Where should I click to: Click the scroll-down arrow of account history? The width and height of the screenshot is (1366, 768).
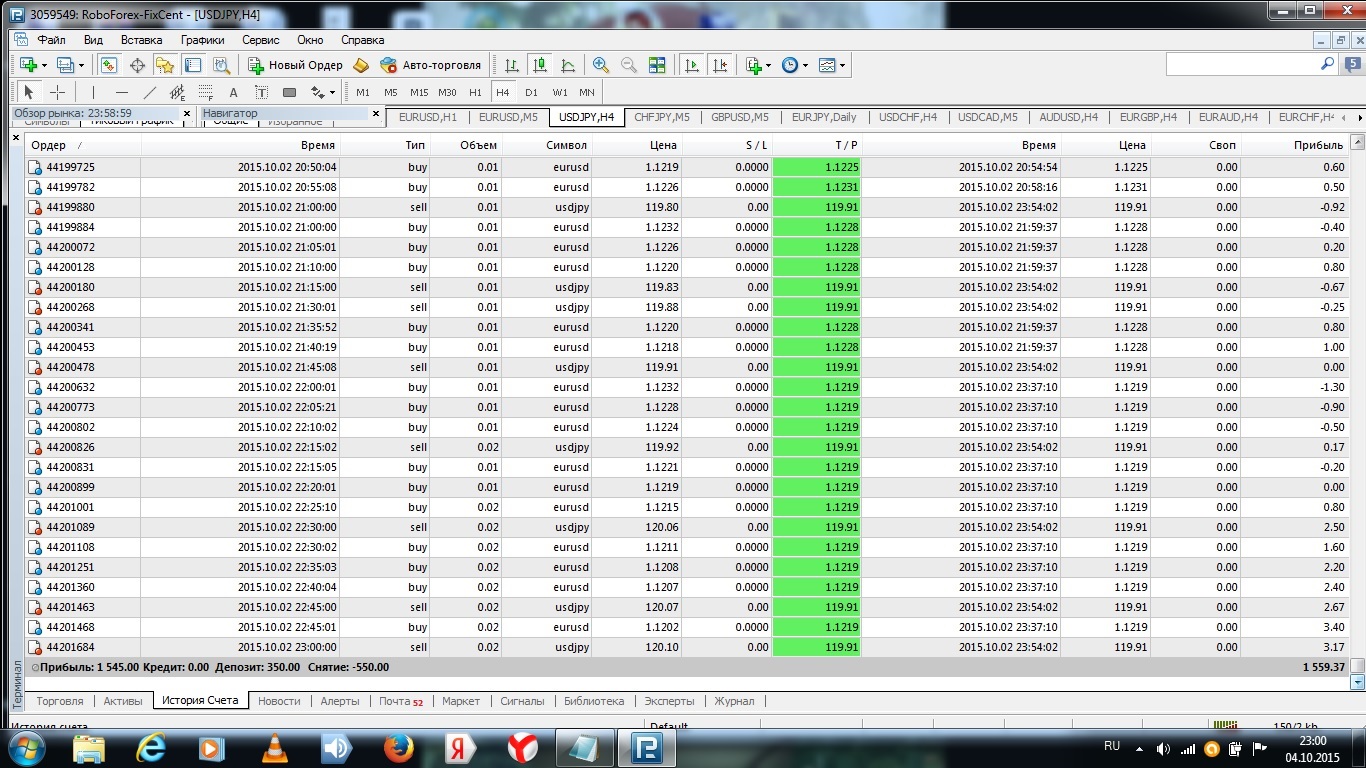(1357, 682)
